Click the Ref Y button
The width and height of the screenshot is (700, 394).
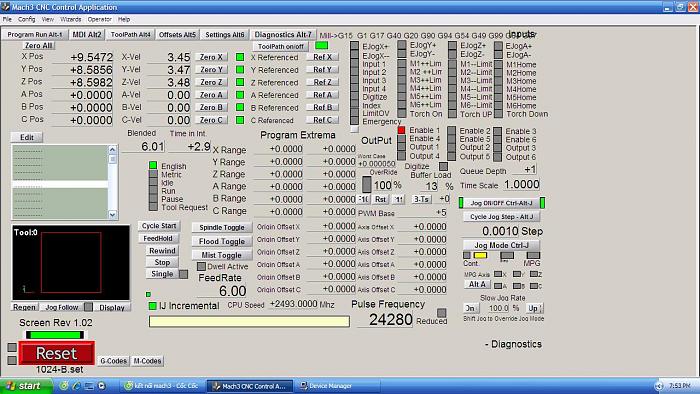pyautogui.click(x=322, y=70)
